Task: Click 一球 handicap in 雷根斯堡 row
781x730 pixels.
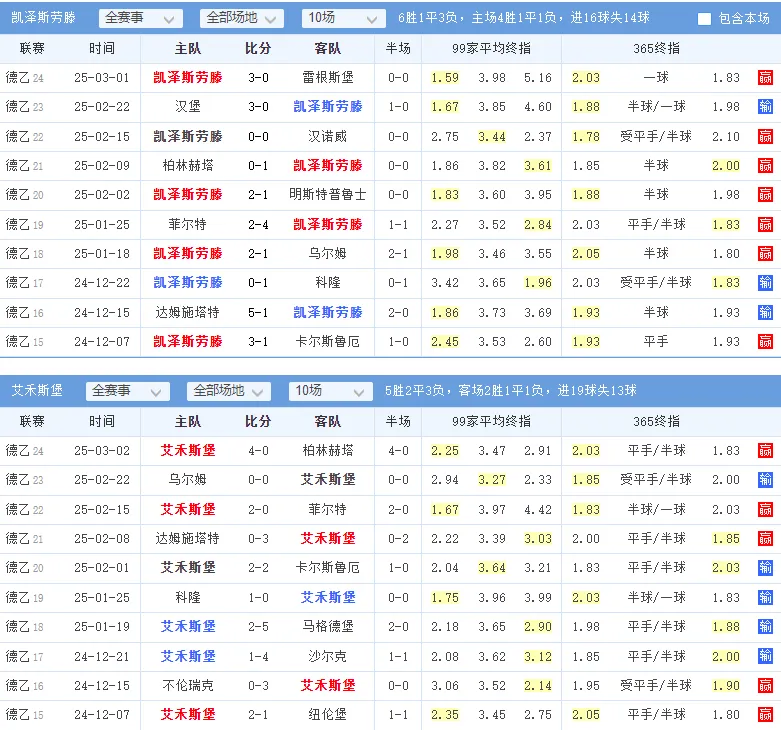Action: [x=656, y=78]
